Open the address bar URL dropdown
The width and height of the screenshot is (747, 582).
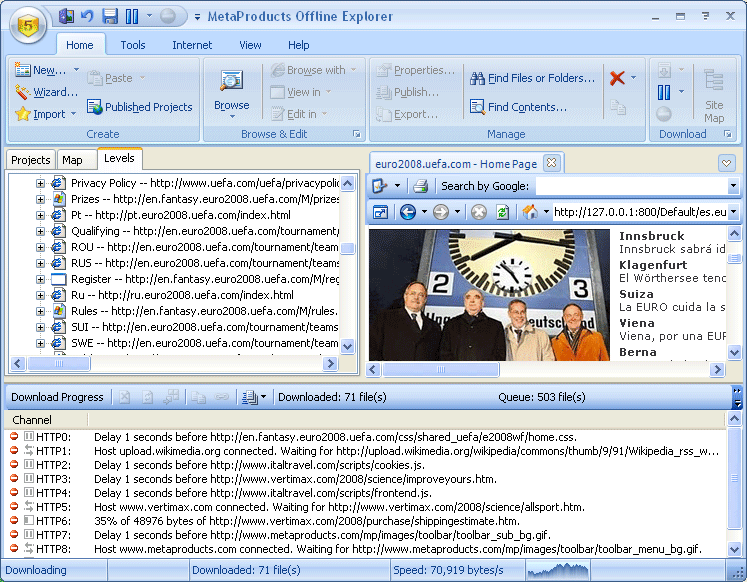click(x=733, y=212)
